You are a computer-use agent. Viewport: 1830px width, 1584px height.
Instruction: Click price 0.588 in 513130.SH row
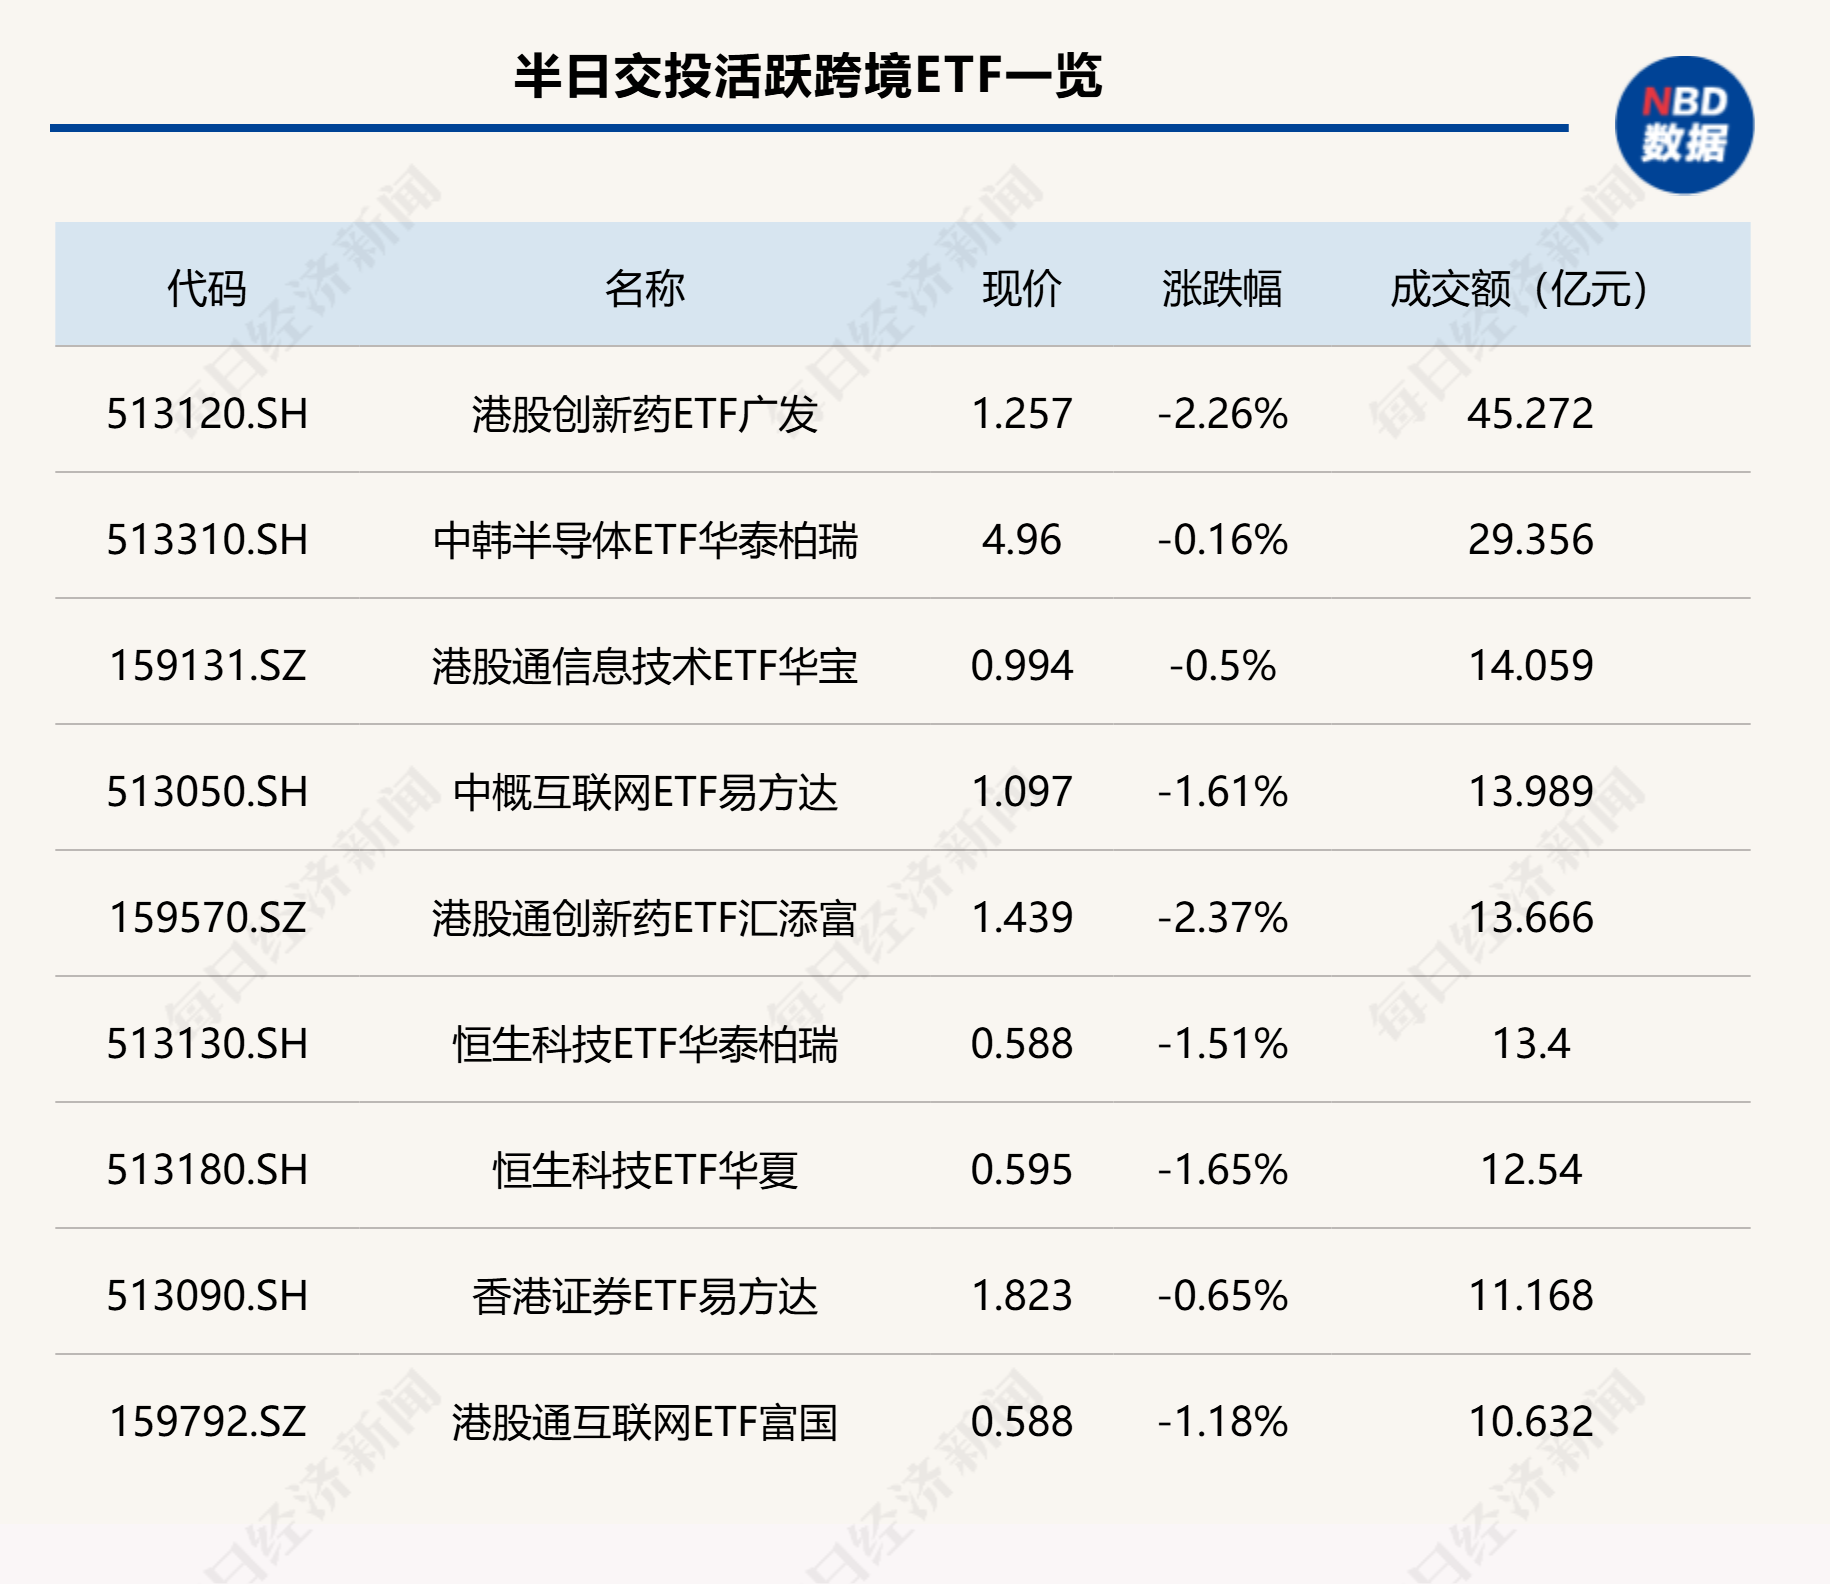tap(1022, 1044)
